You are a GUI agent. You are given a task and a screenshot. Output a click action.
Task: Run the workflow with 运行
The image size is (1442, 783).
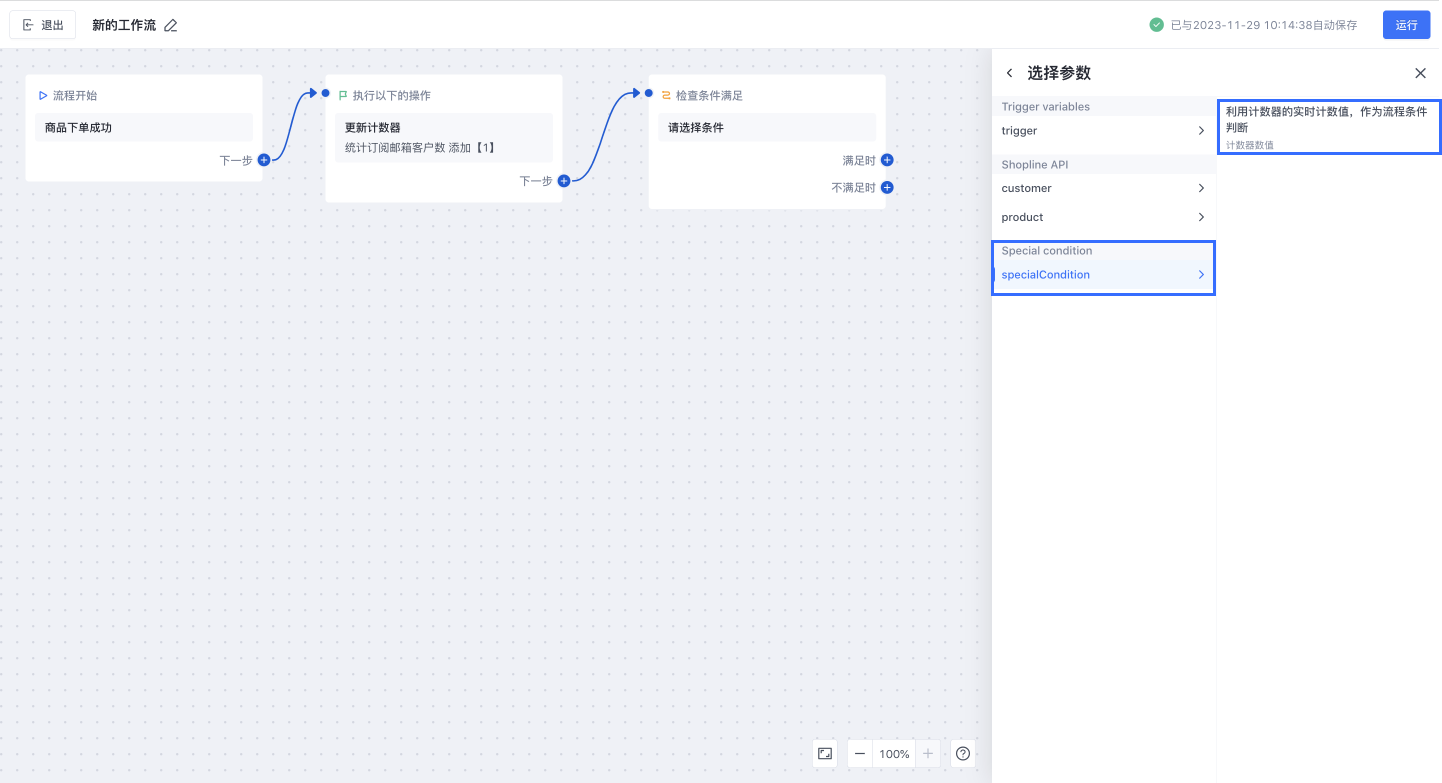(1407, 25)
